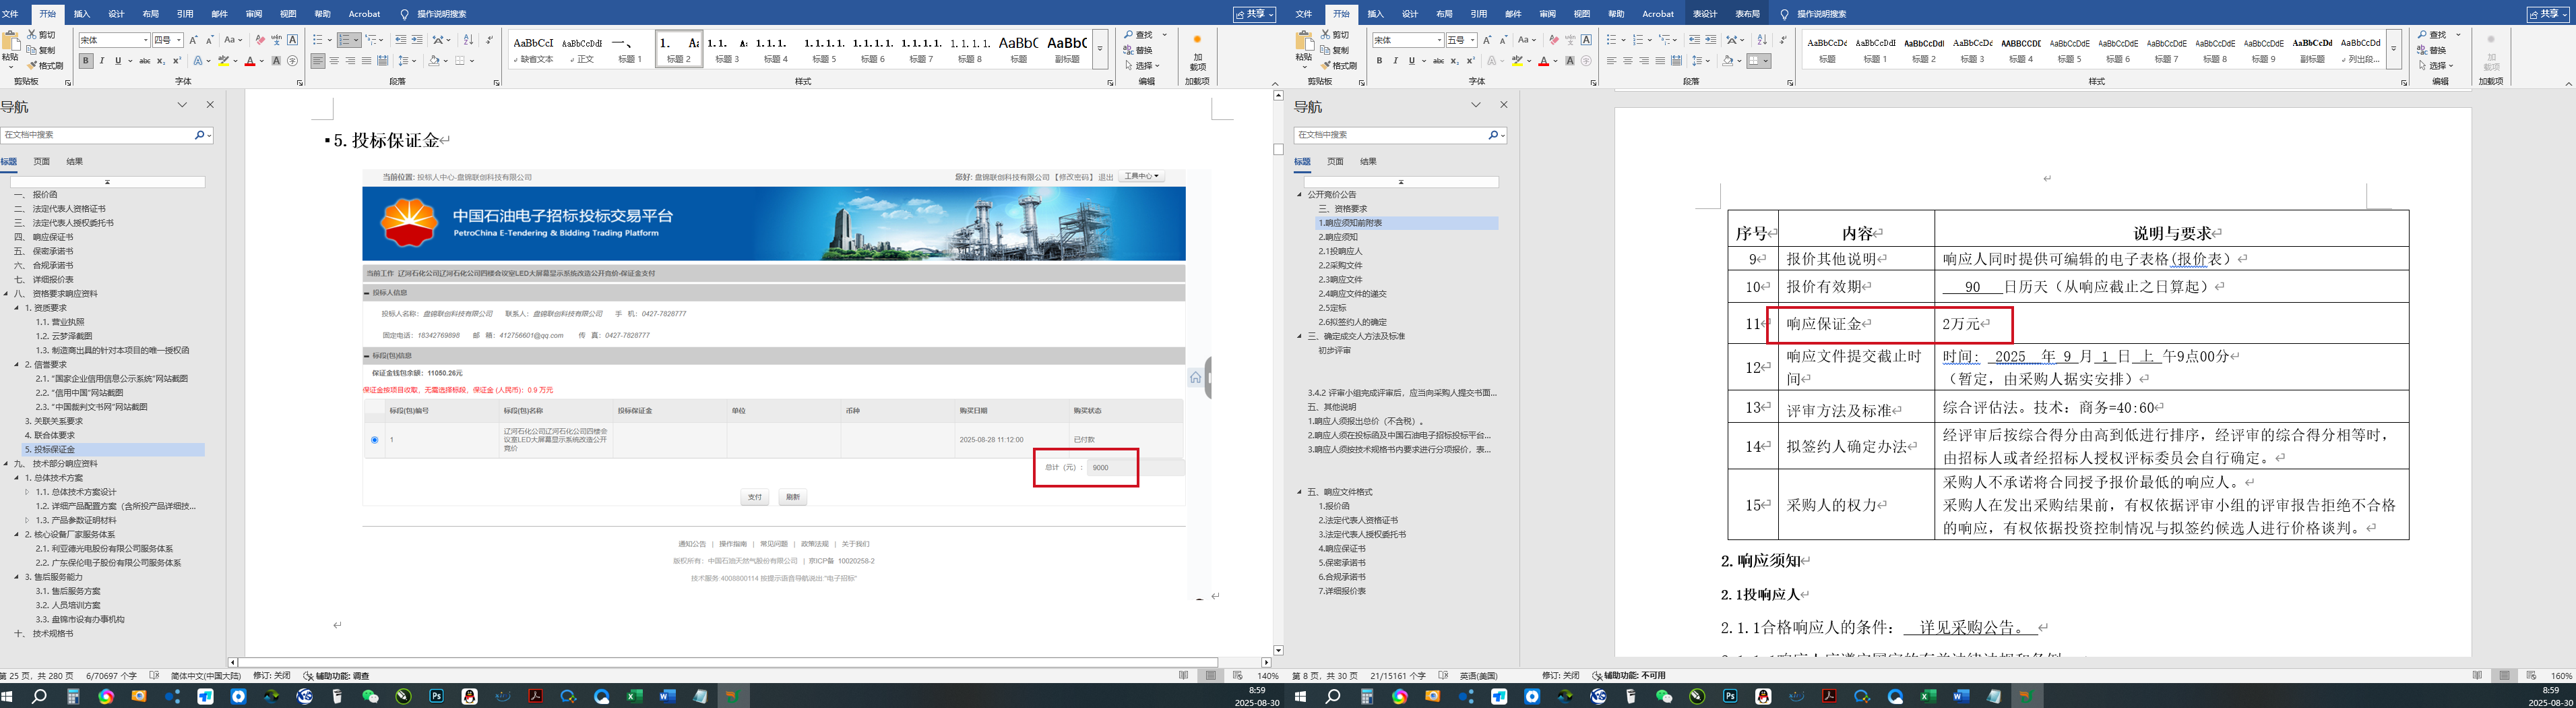Click the Refresh (刷新) button on the webpage

pyautogui.click(x=793, y=497)
